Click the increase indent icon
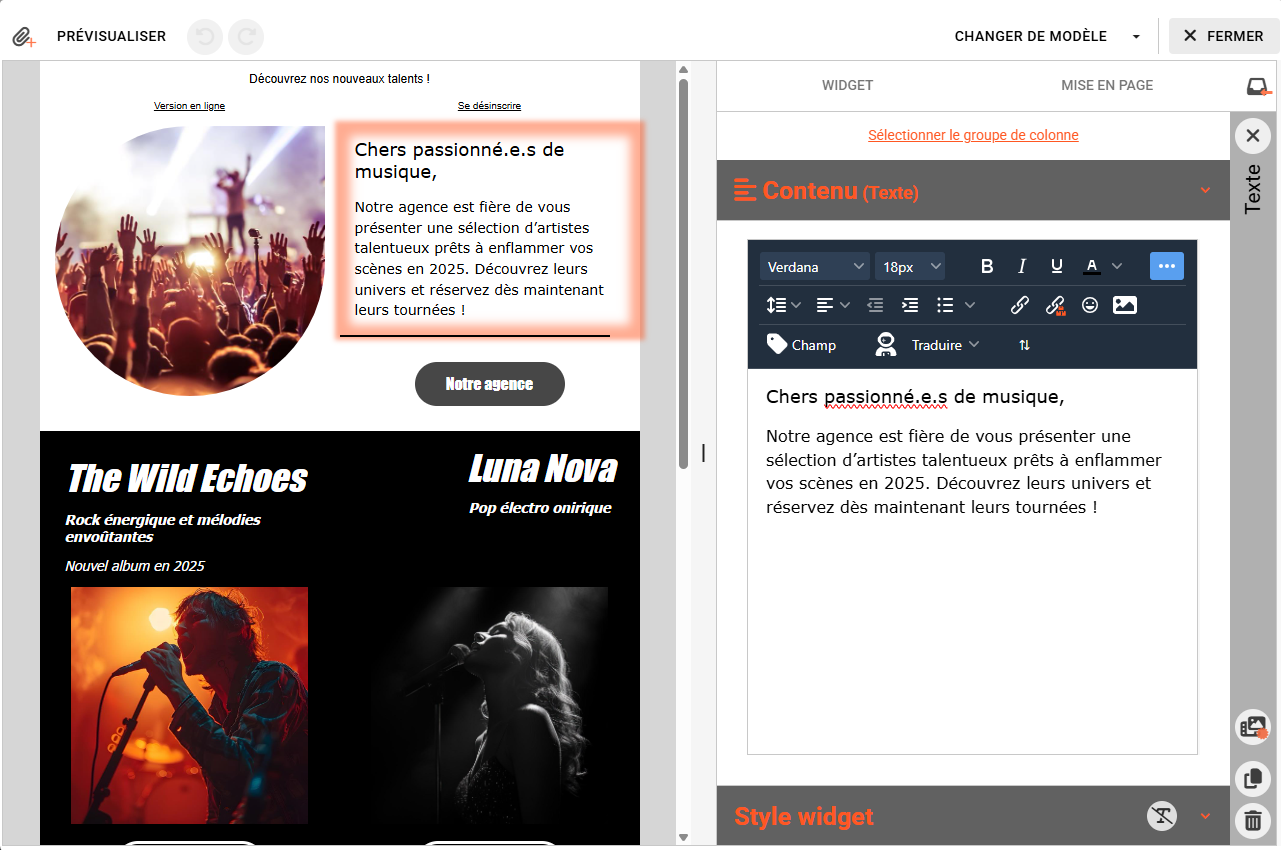 click(910, 306)
